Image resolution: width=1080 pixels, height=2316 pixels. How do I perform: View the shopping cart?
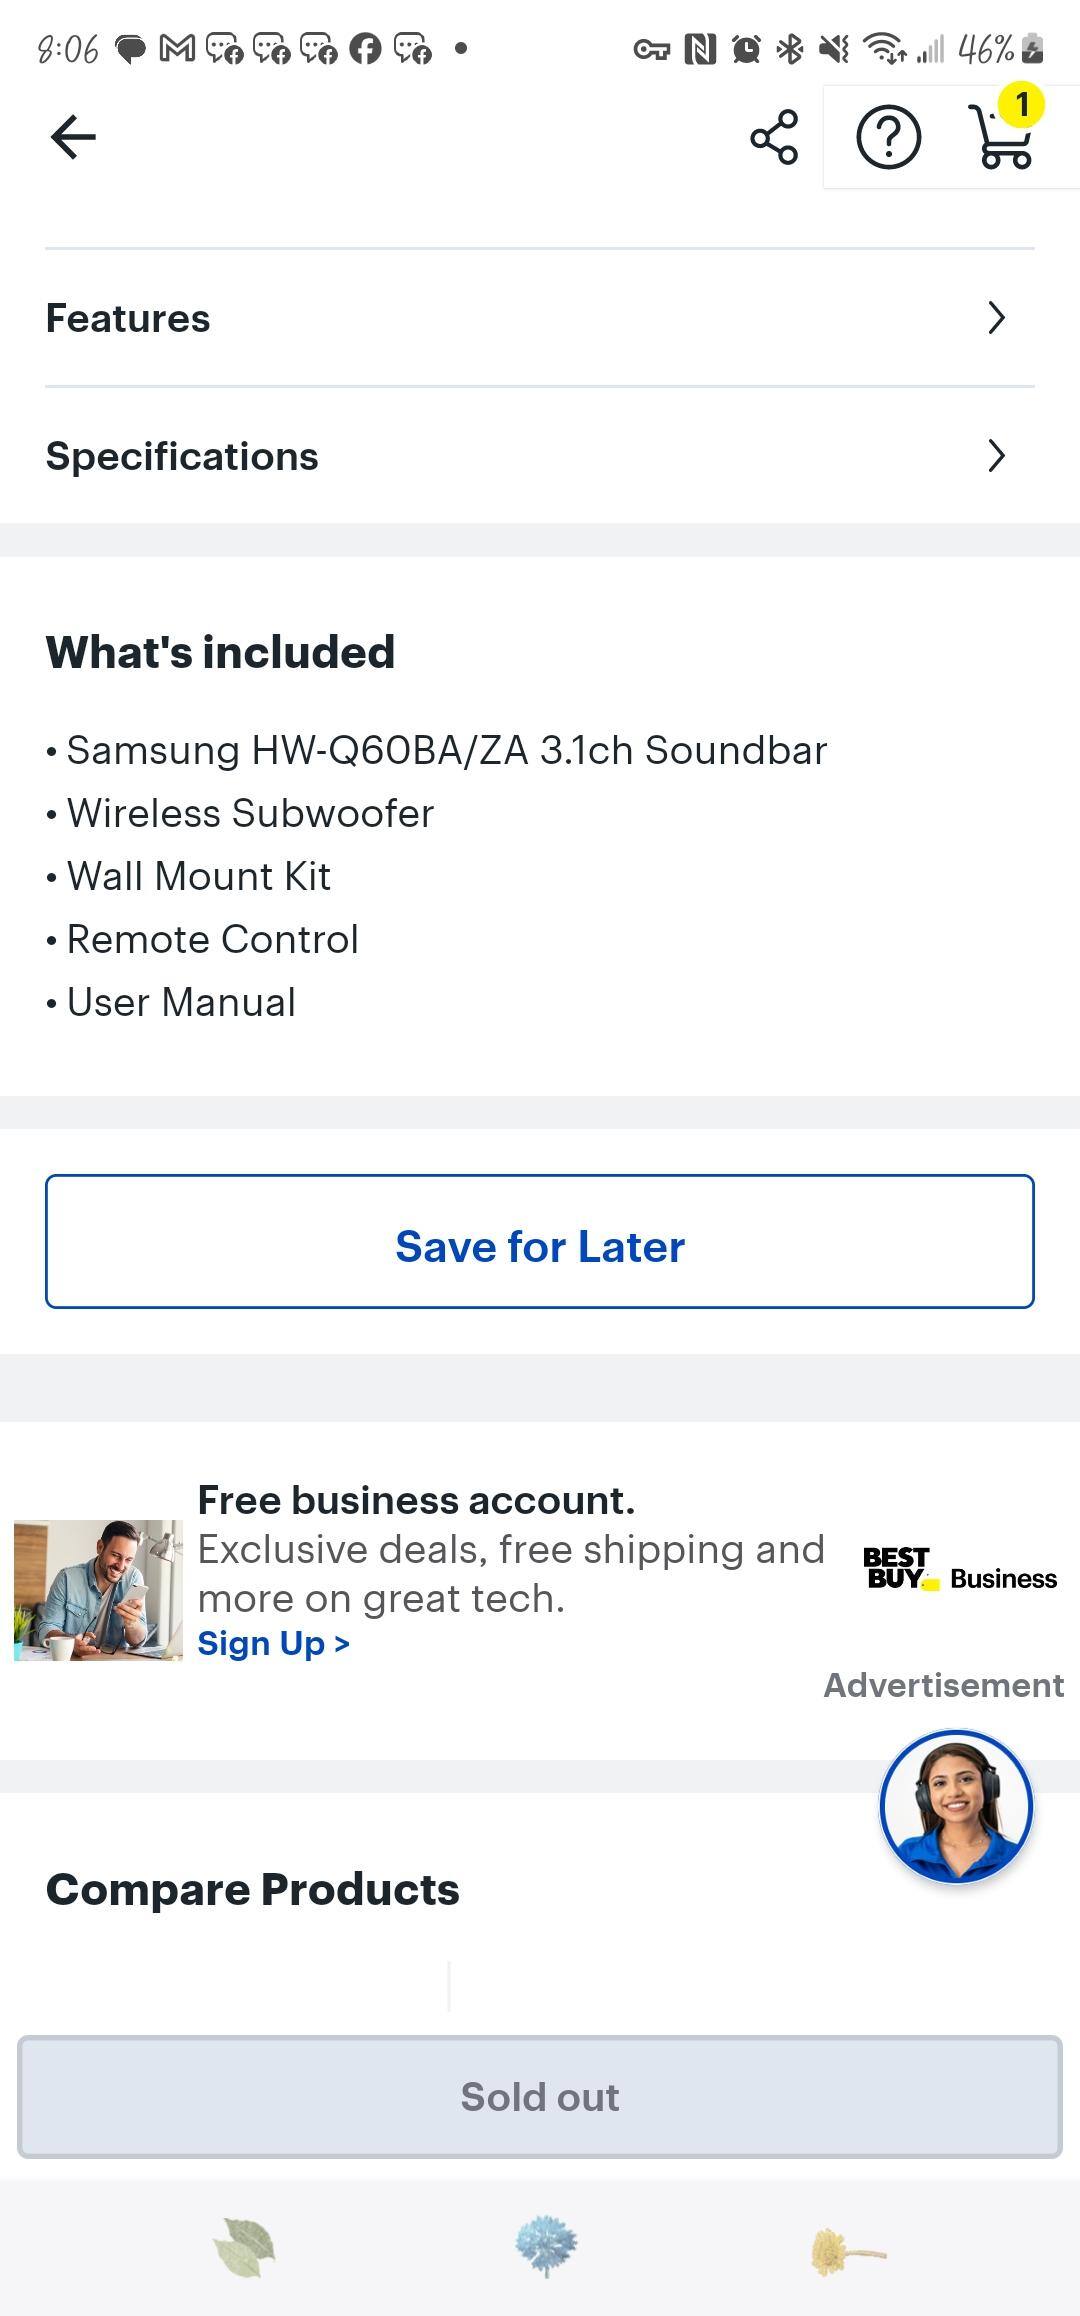(1003, 146)
